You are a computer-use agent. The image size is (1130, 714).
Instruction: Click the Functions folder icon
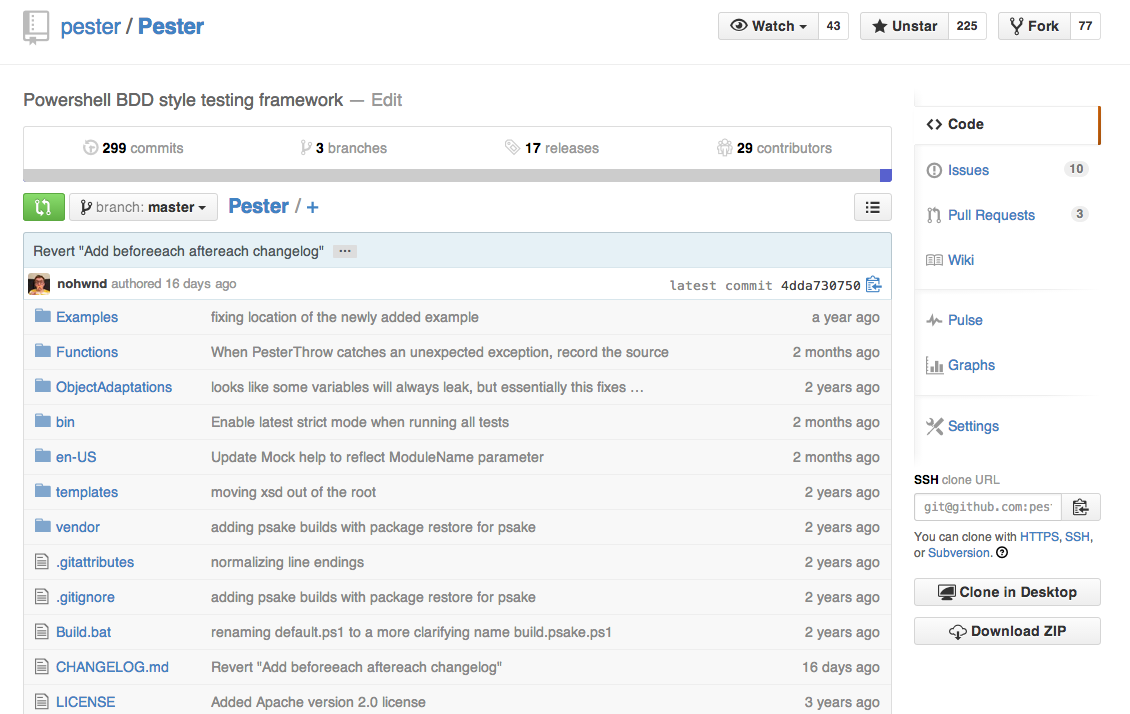coord(43,351)
